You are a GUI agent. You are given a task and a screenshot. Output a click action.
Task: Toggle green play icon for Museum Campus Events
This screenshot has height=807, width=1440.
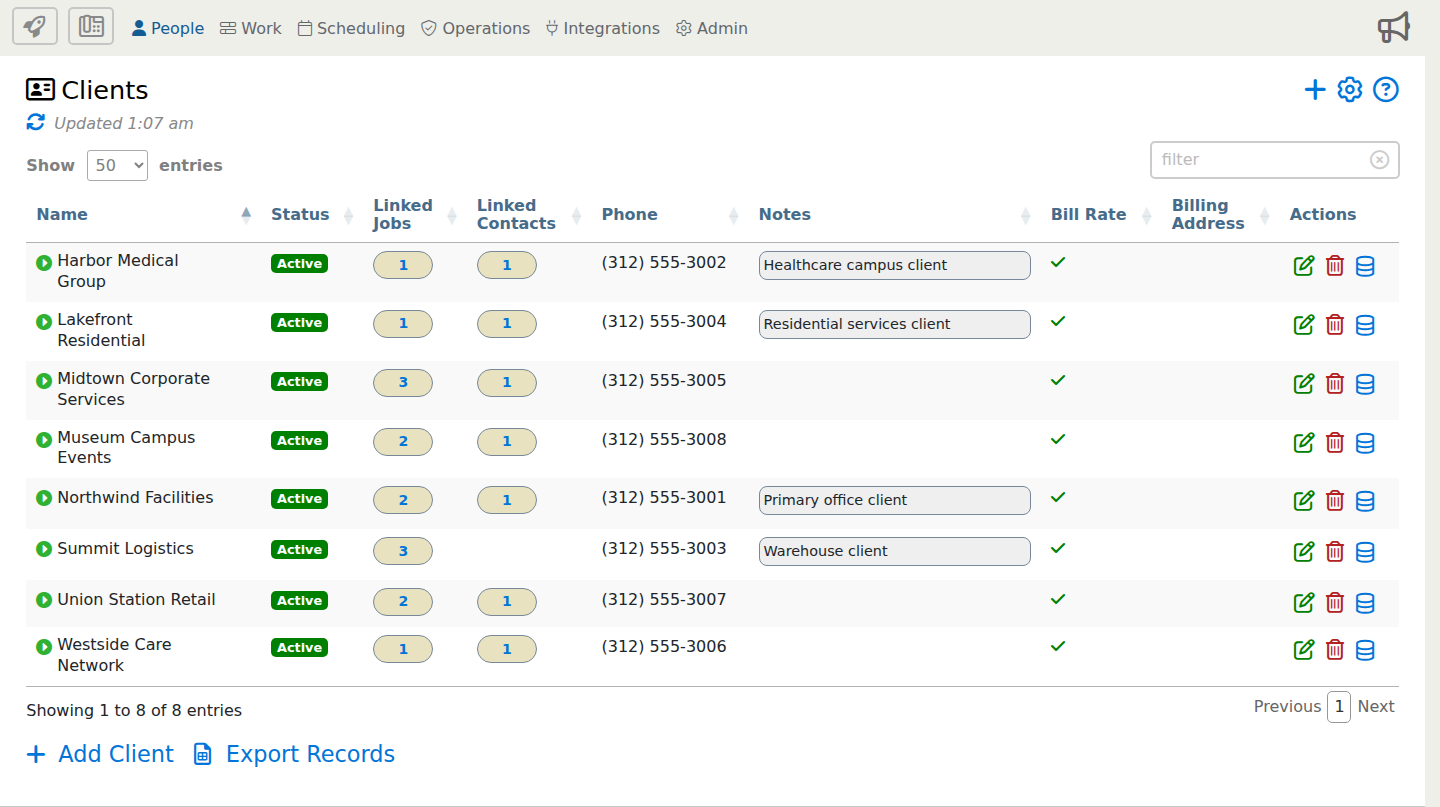44,440
